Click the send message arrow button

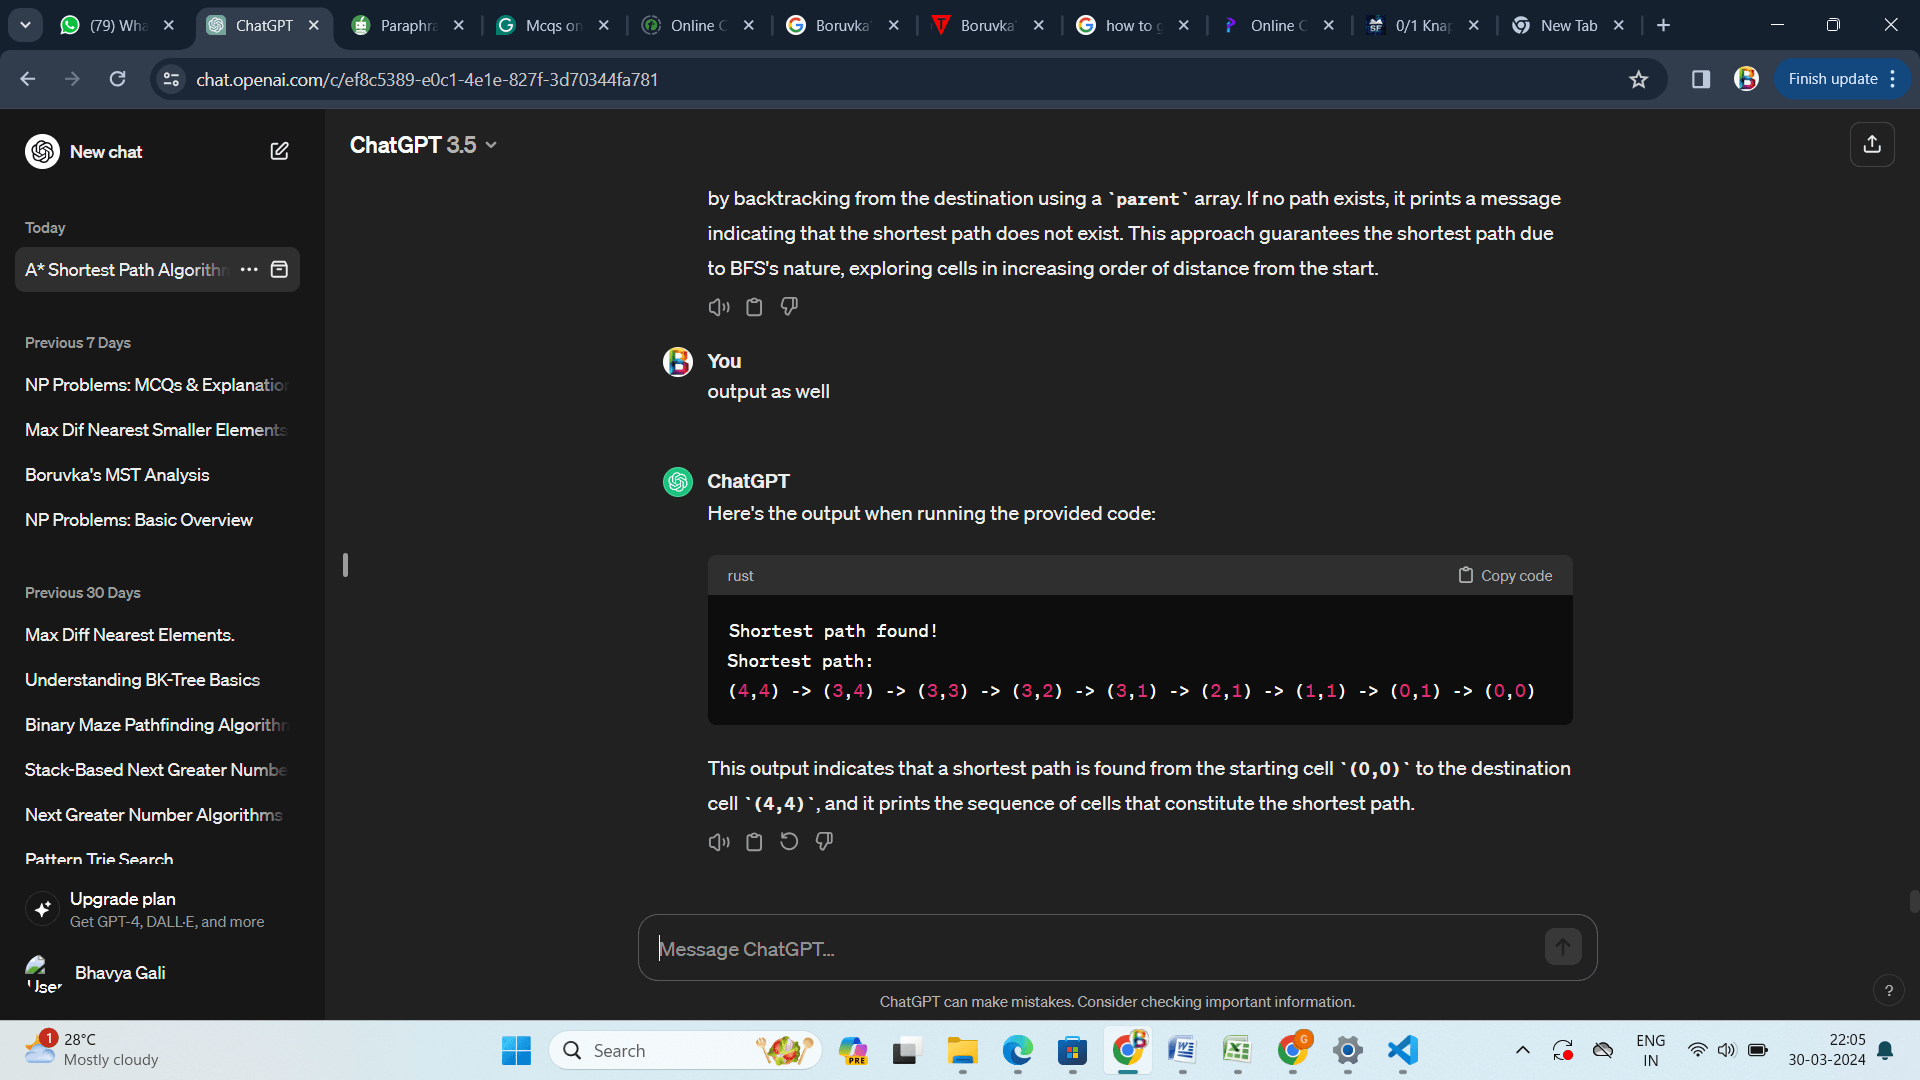click(x=1563, y=947)
